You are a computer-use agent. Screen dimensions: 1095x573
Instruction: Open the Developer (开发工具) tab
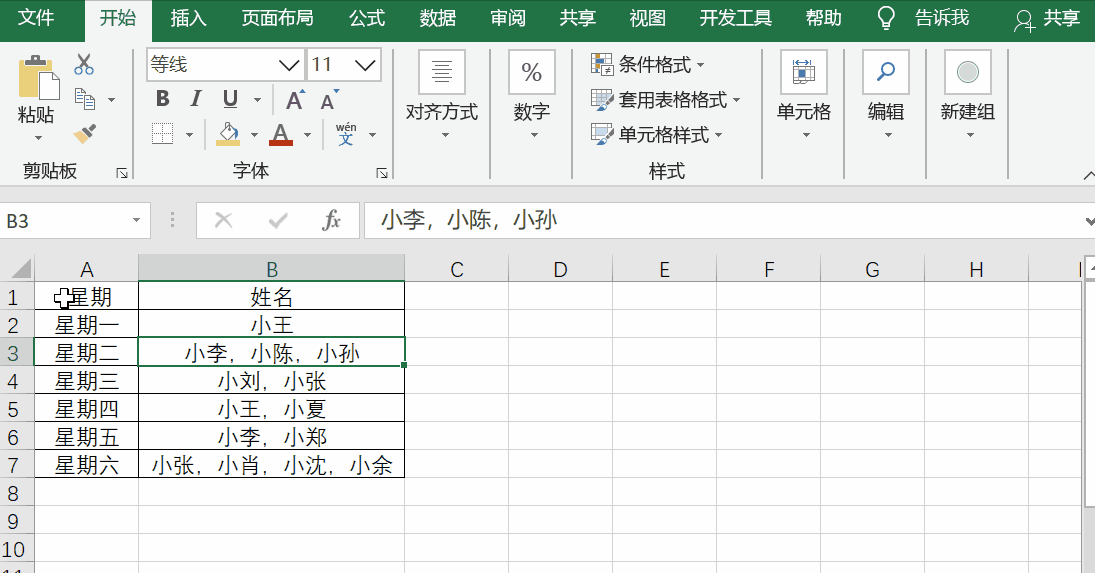[735, 17]
